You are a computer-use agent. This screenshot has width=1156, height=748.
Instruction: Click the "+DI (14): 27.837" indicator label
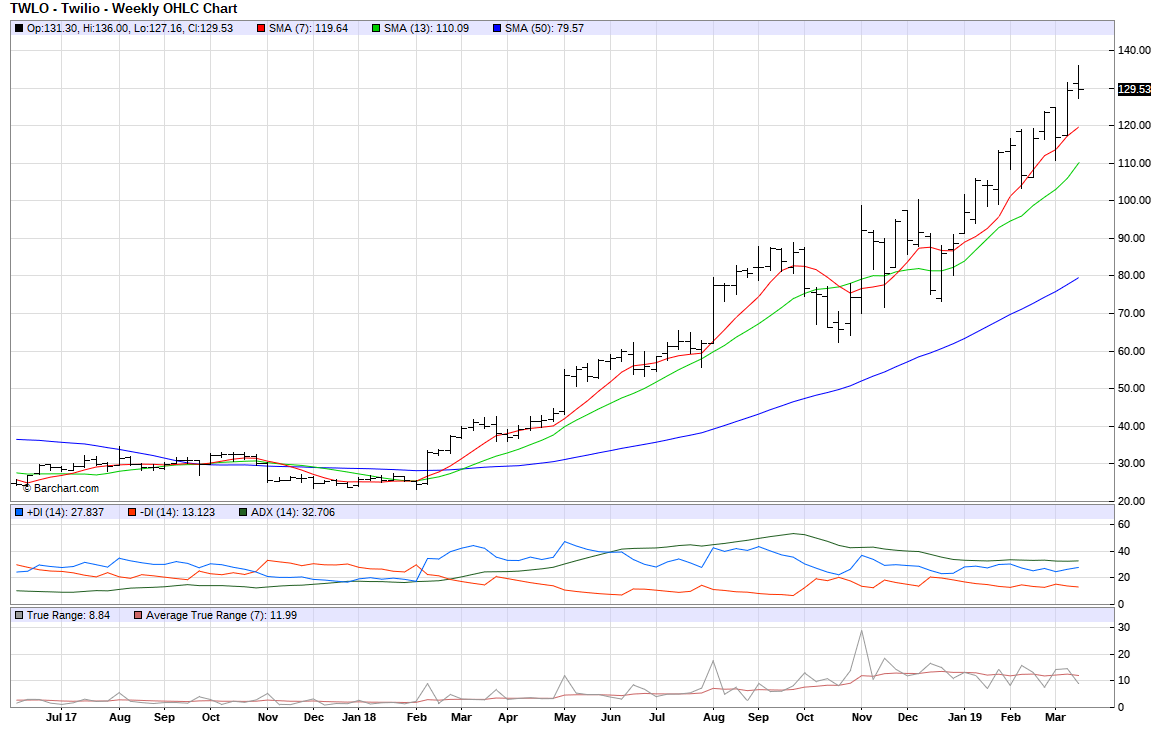(66, 512)
